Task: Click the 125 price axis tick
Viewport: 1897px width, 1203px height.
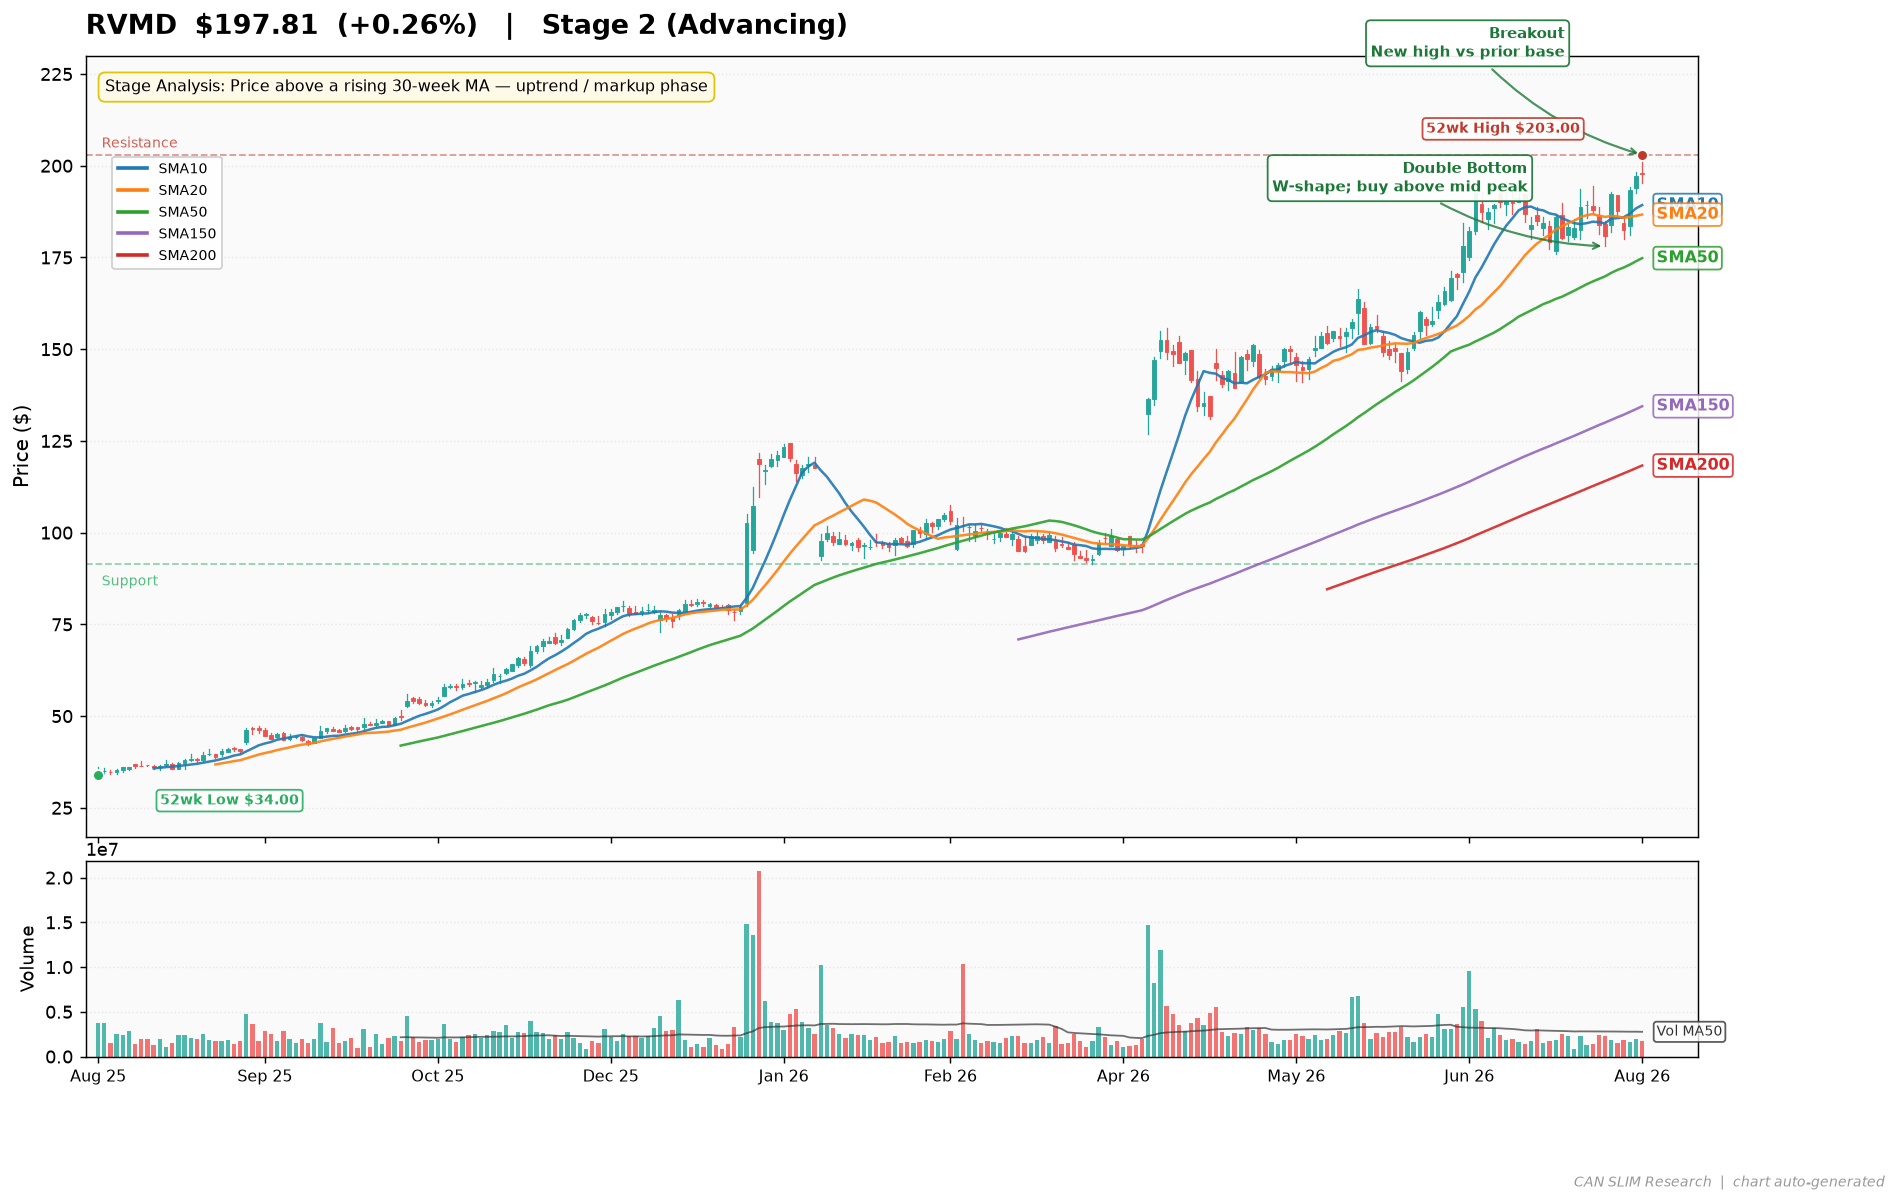Action: click(56, 442)
